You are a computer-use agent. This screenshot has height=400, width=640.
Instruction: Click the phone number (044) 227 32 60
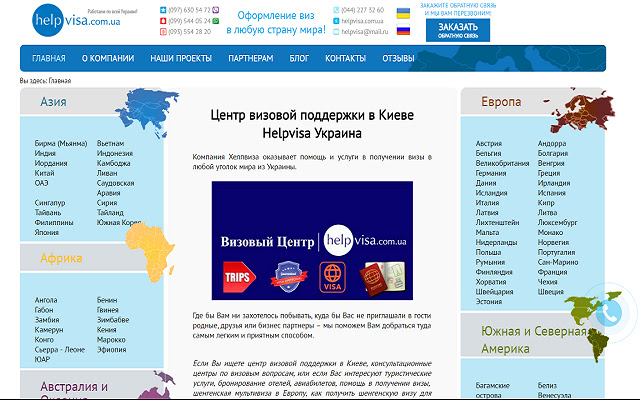click(x=362, y=10)
